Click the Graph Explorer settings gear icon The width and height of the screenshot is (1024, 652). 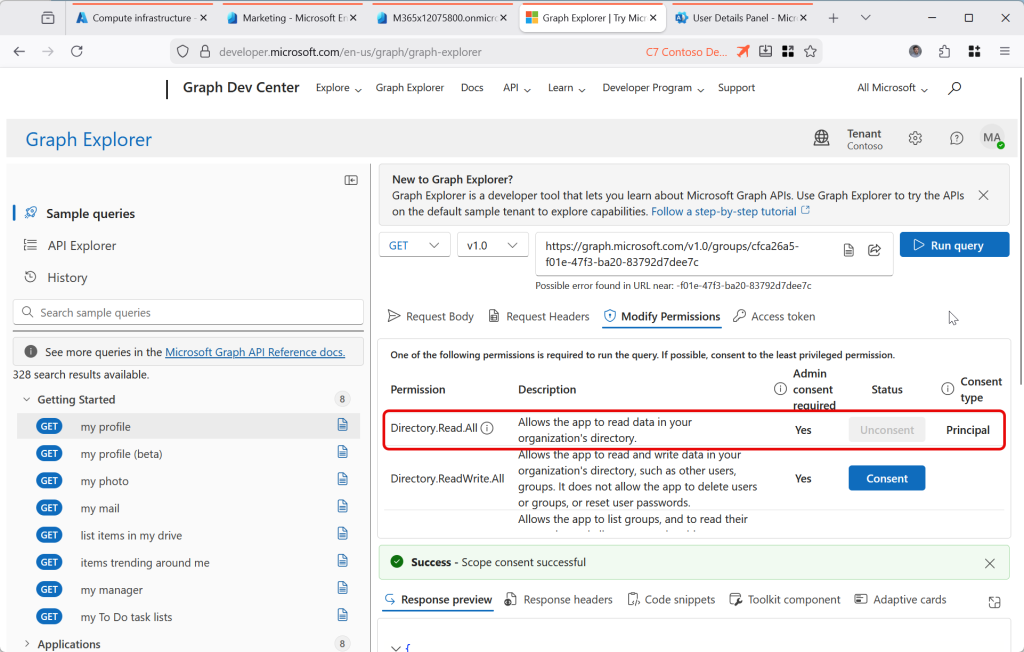tap(915, 138)
